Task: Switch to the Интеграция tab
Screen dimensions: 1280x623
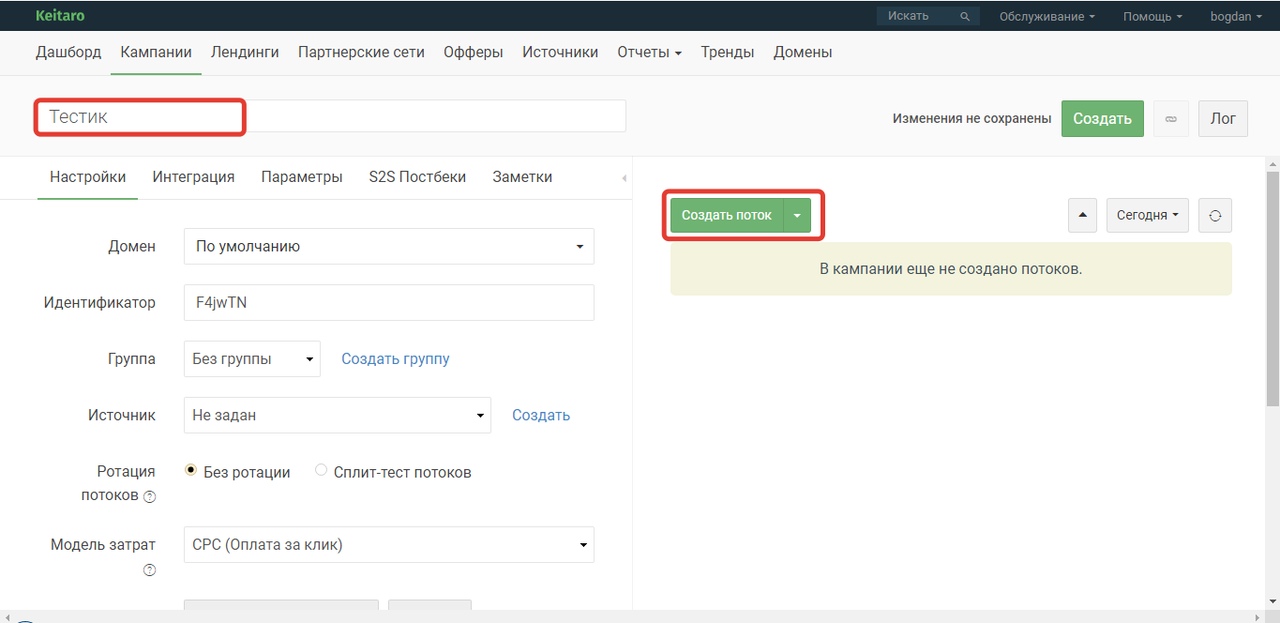Action: 194,177
